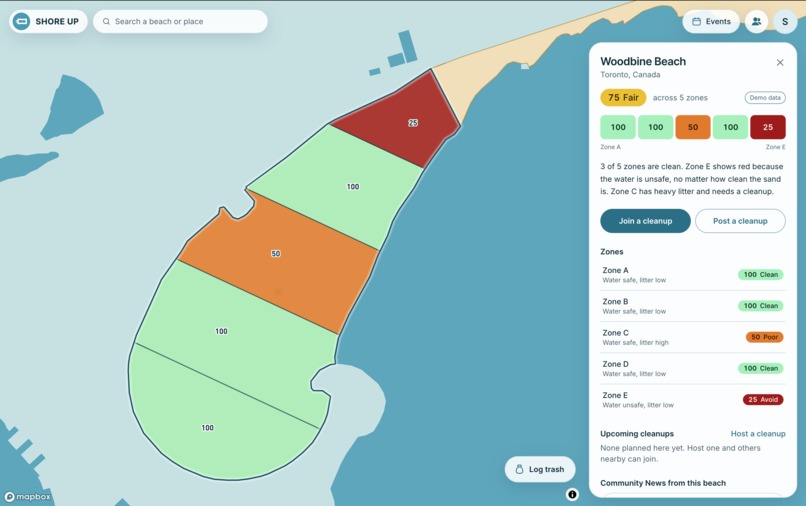This screenshot has width=806, height=506.
Task: Click the Upcoming cleanups heading
Action: (x=637, y=433)
